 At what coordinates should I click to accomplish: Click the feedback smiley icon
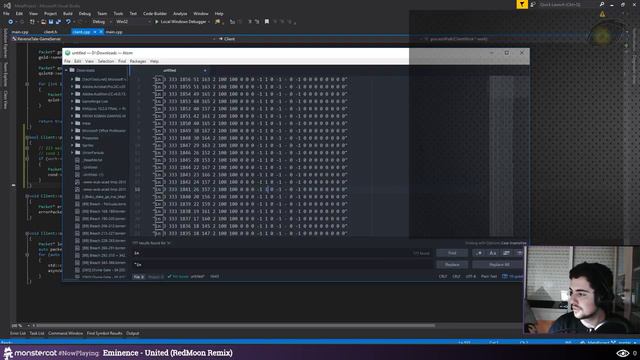click(x=533, y=4)
